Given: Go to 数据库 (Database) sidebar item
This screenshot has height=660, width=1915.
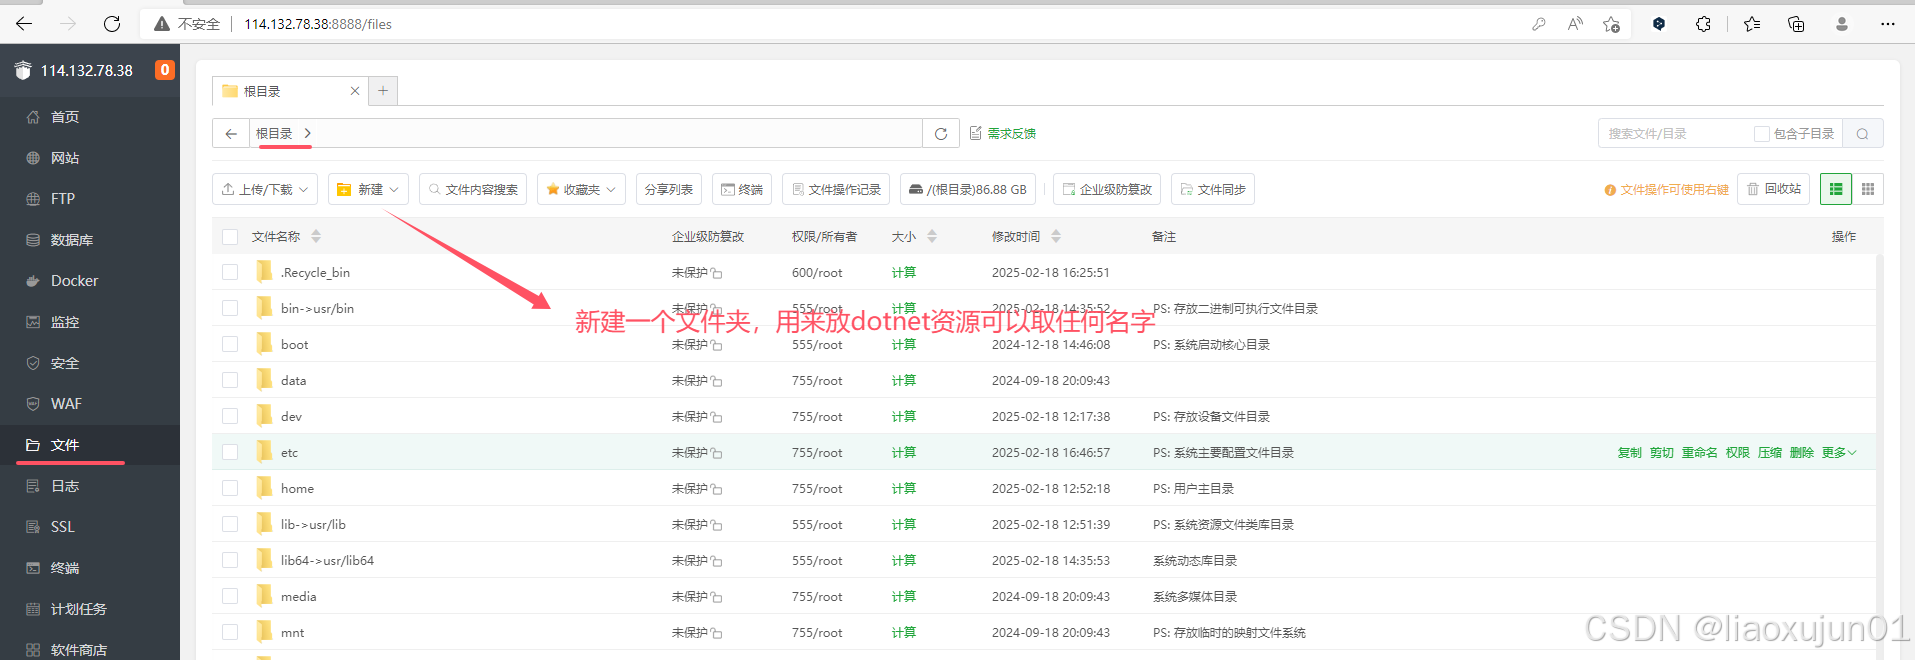Looking at the screenshot, I should tap(71, 240).
